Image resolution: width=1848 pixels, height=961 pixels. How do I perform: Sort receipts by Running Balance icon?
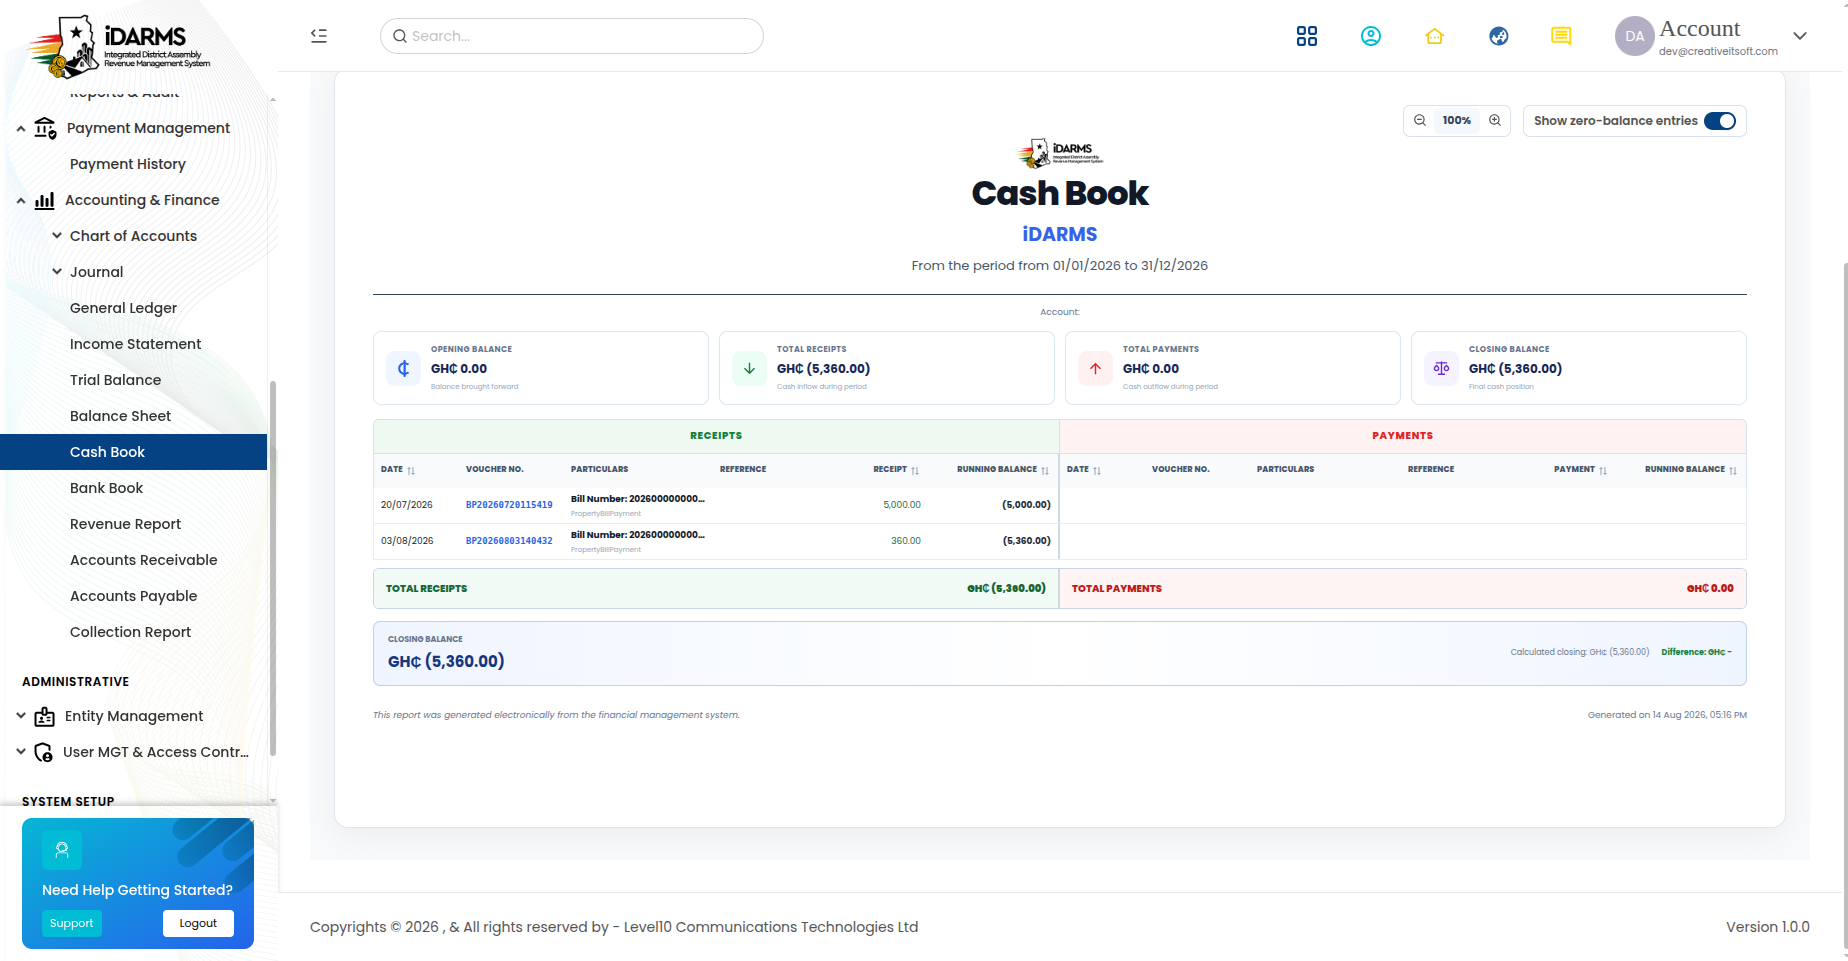1045,470
